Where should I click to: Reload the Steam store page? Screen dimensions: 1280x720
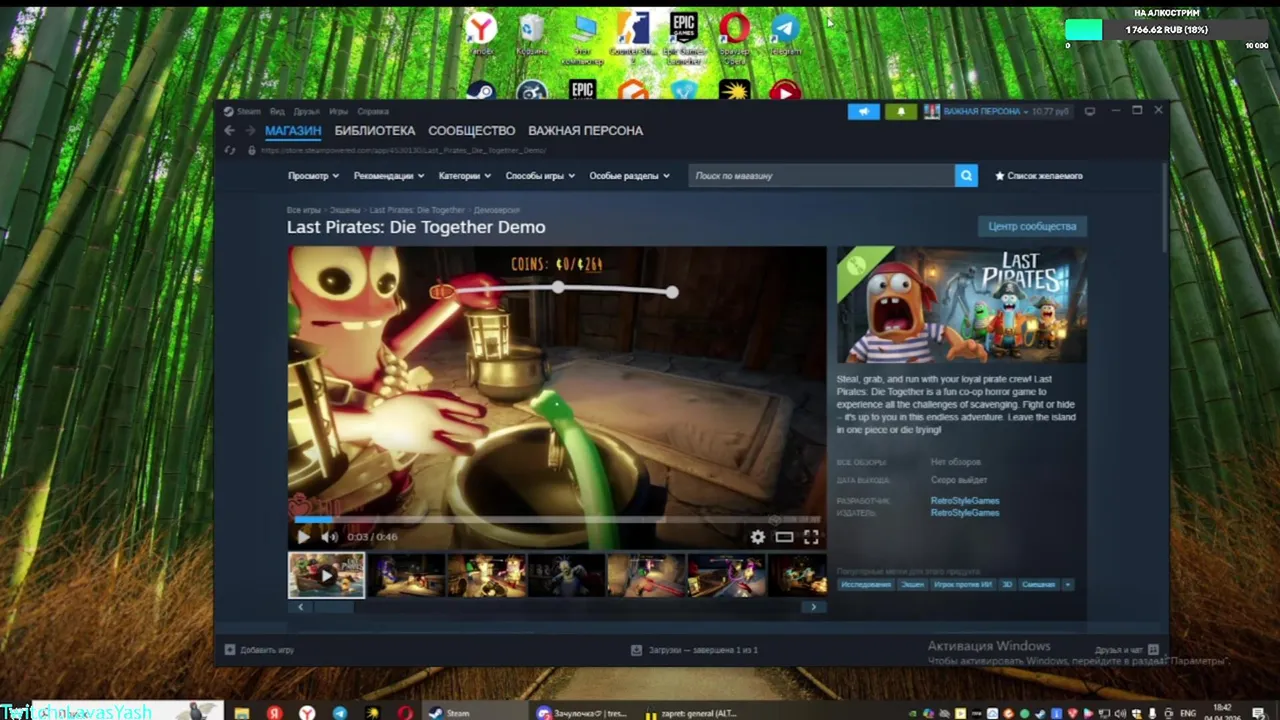click(x=229, y=150)
